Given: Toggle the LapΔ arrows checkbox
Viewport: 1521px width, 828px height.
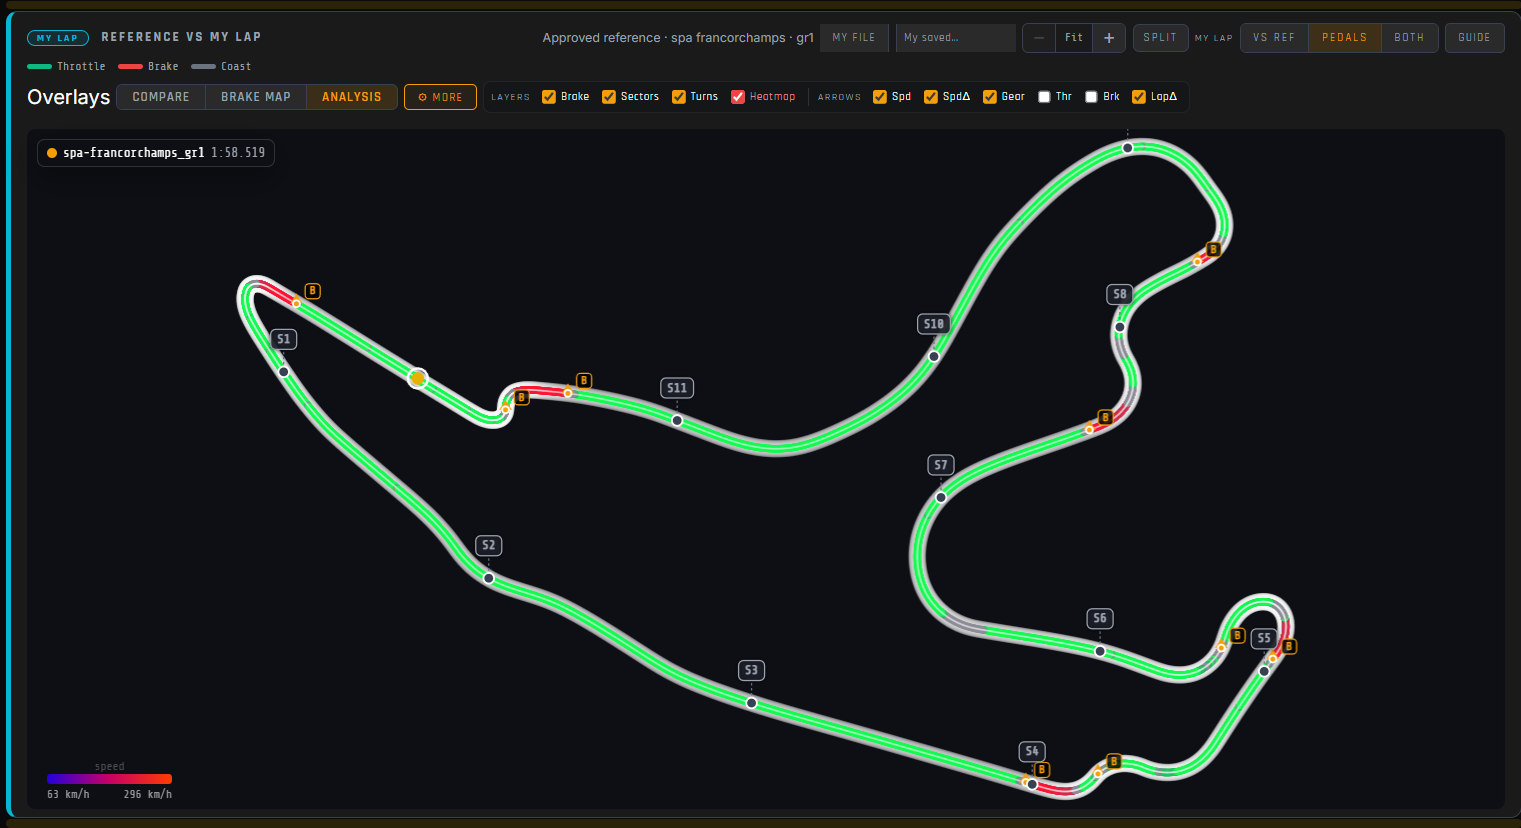Looking at the screenshot, I should (1139, 97).
